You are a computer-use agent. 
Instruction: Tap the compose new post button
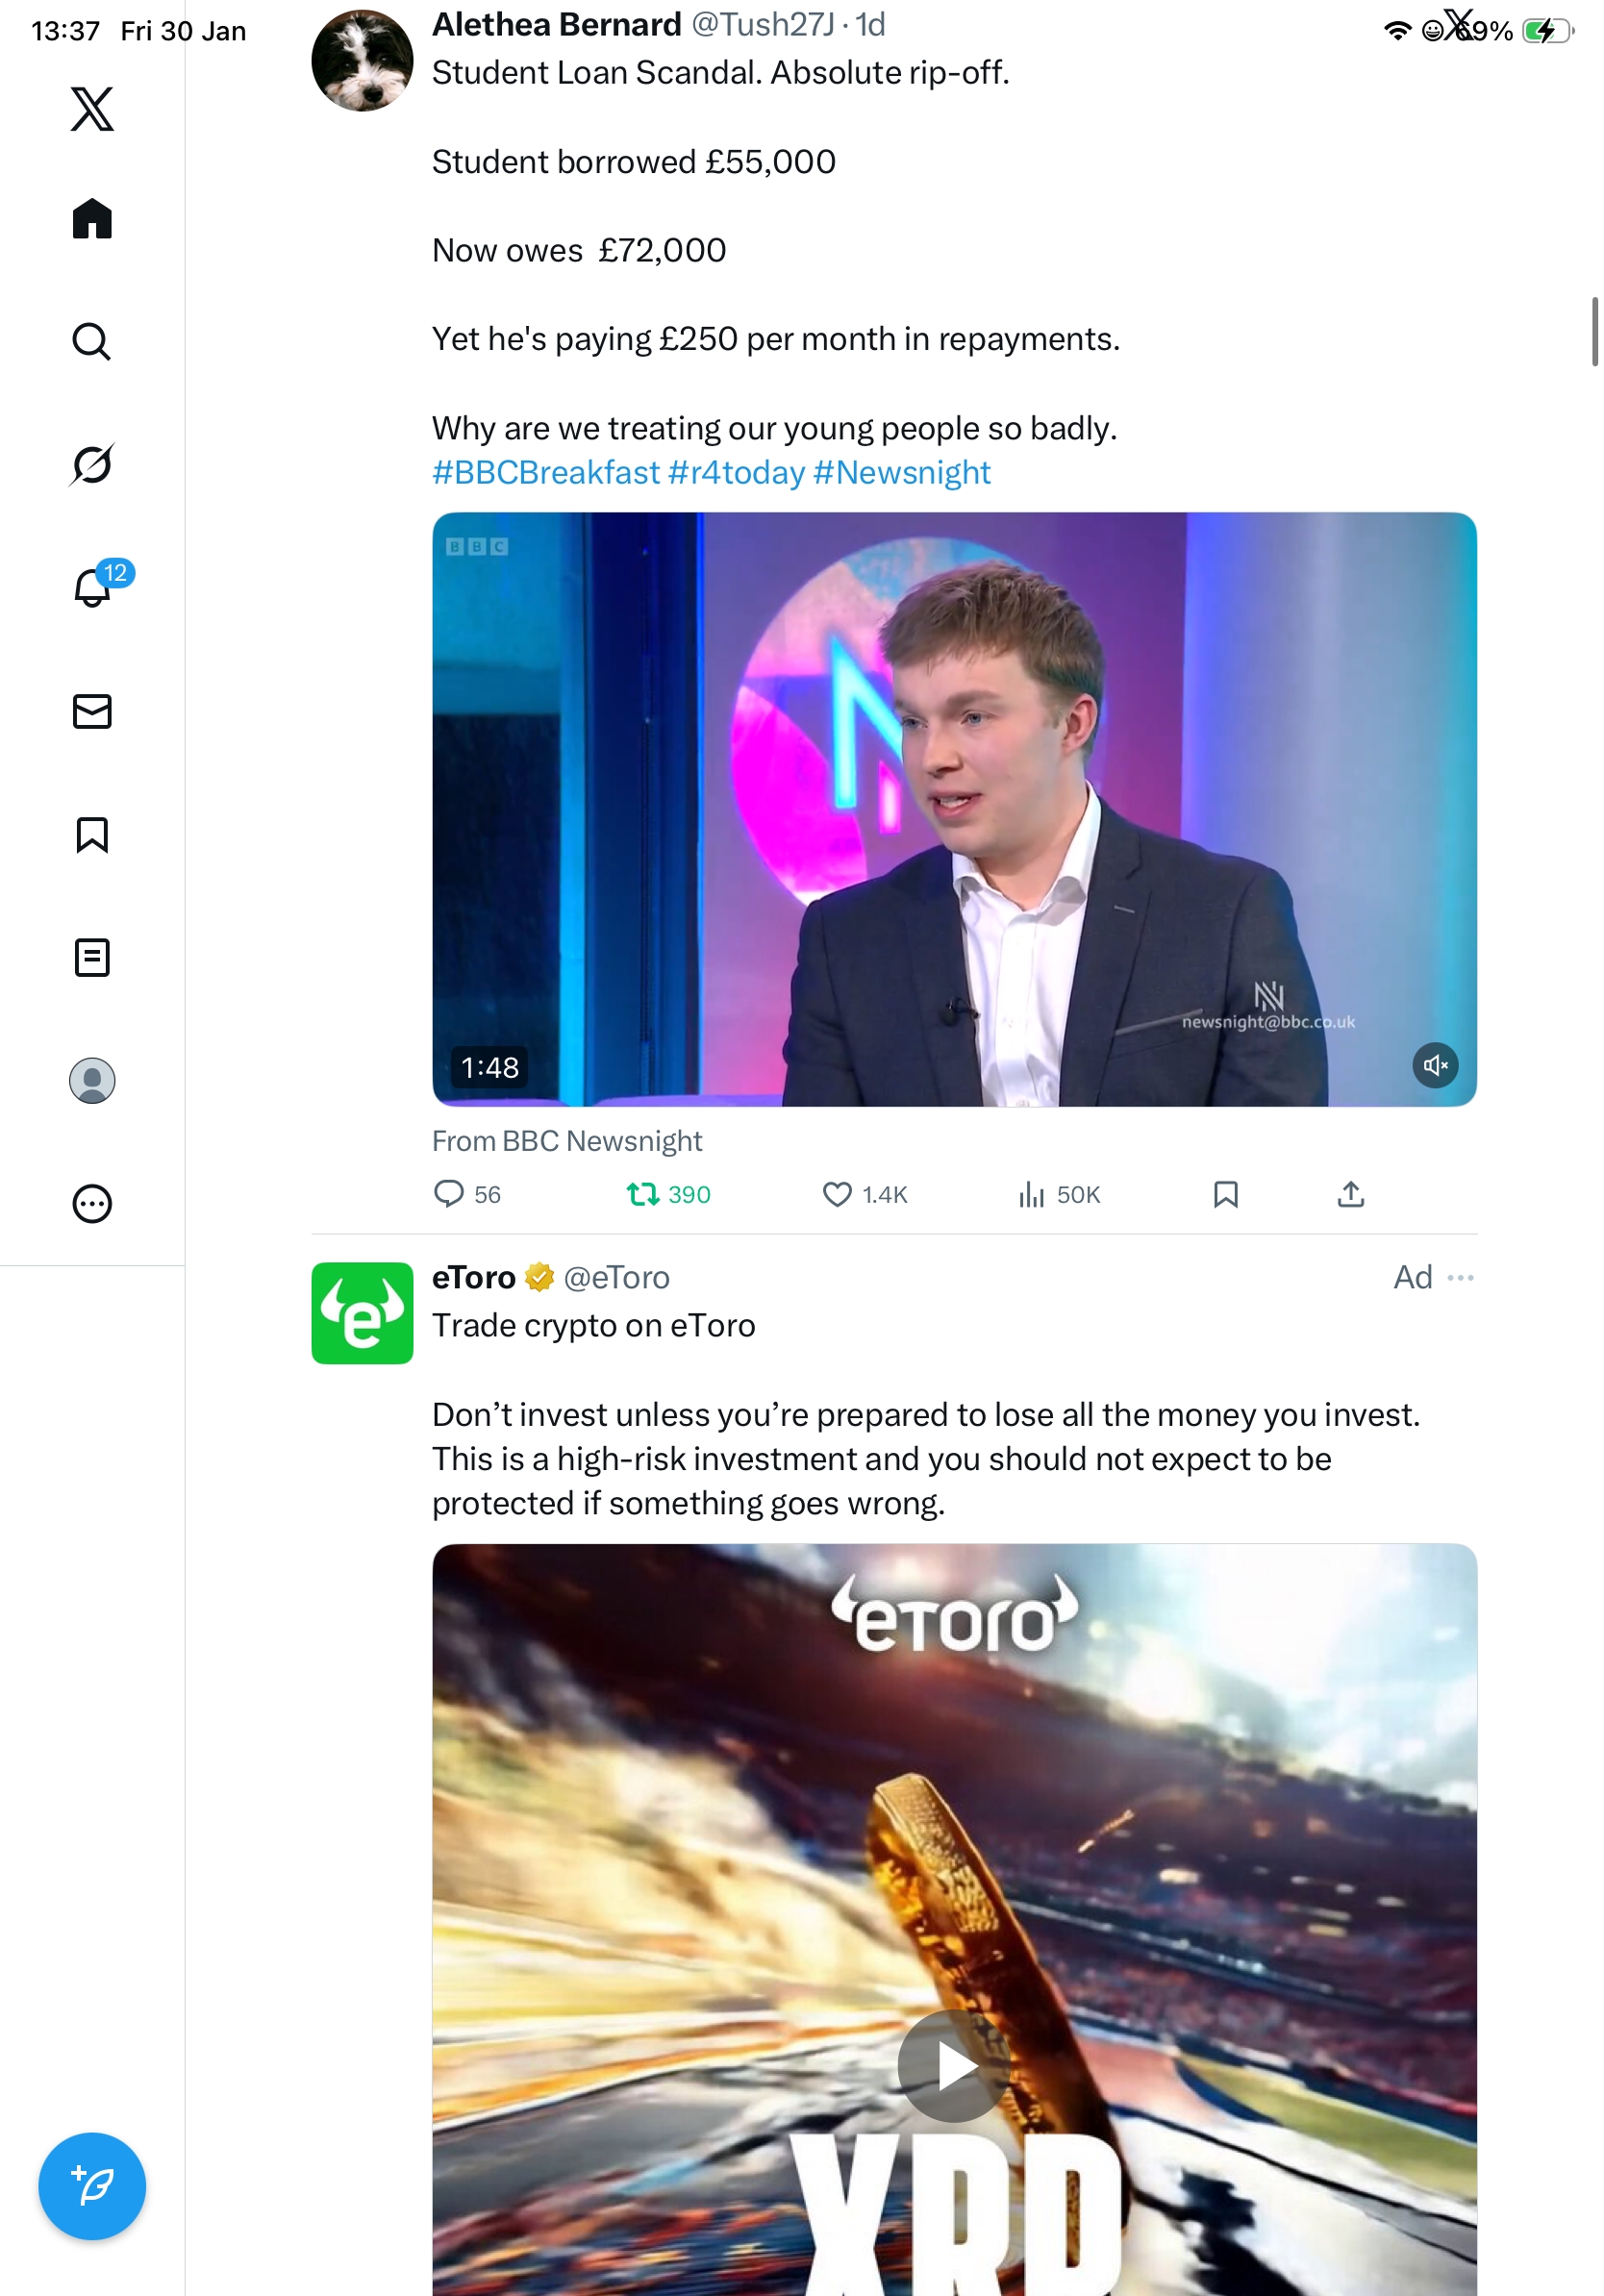(92, 2186)
